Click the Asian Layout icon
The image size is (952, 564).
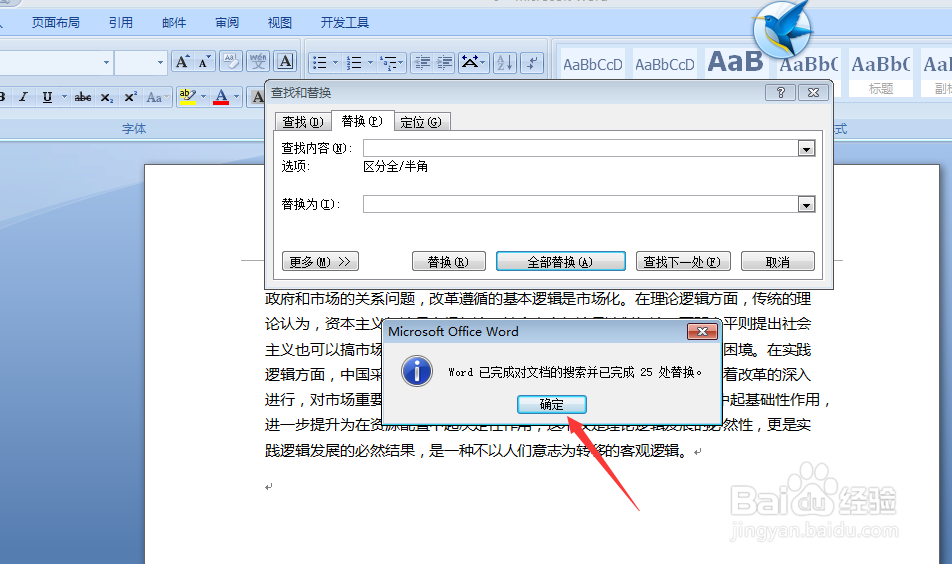point(473,63)
